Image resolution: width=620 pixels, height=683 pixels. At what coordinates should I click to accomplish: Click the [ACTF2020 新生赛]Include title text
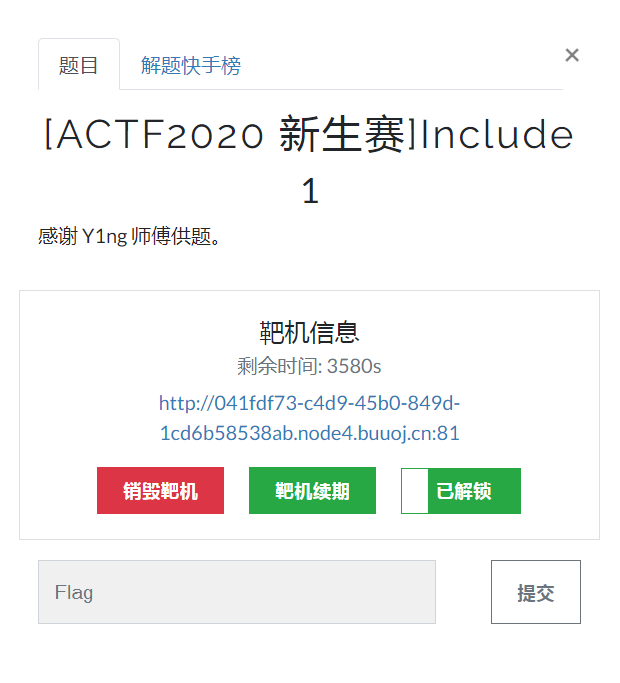pos(309,135)
